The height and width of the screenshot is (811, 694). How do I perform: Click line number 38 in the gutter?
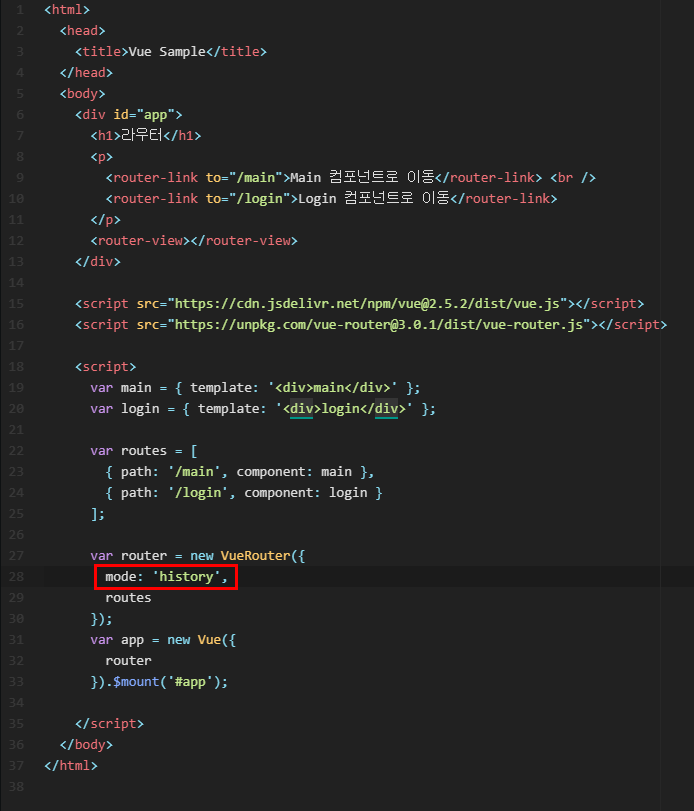point(16,787)
